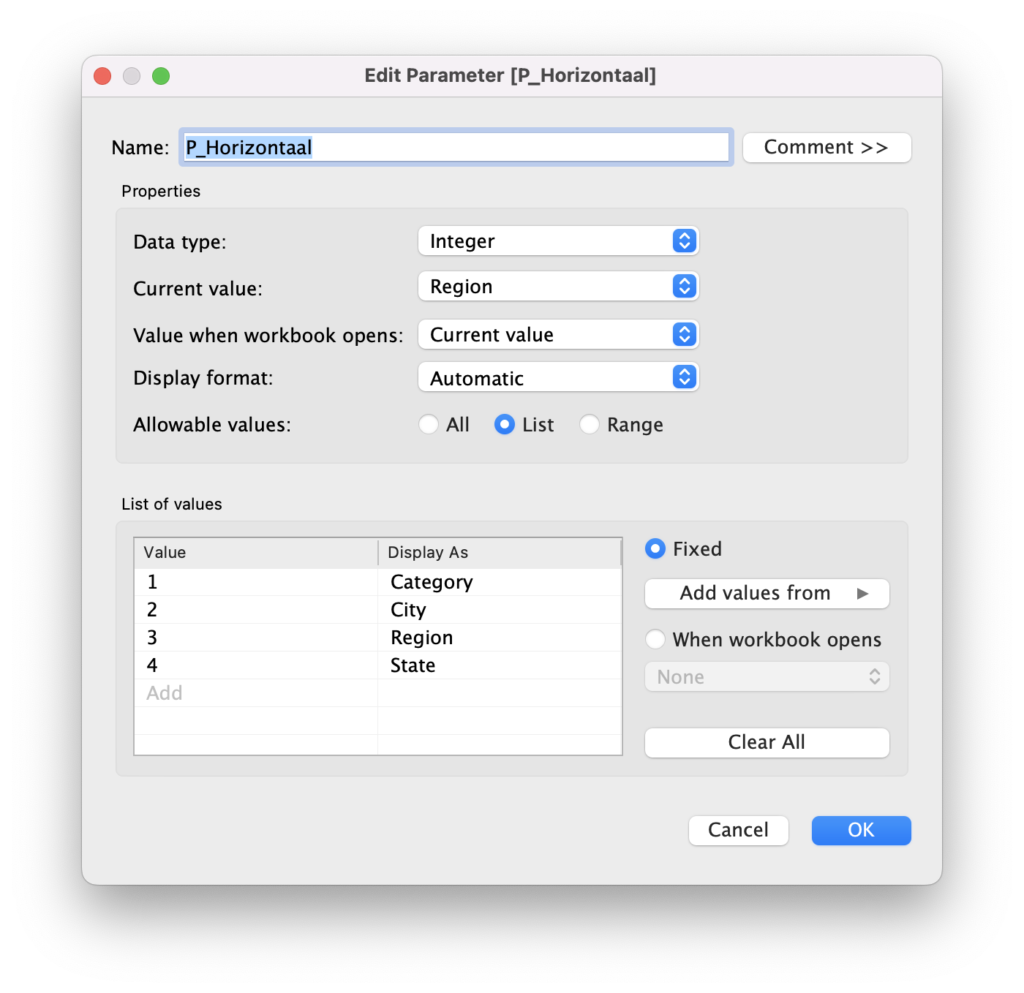1024x993 pixels.
Task: Open the Add values from menu
Action: tap(766, 593)
